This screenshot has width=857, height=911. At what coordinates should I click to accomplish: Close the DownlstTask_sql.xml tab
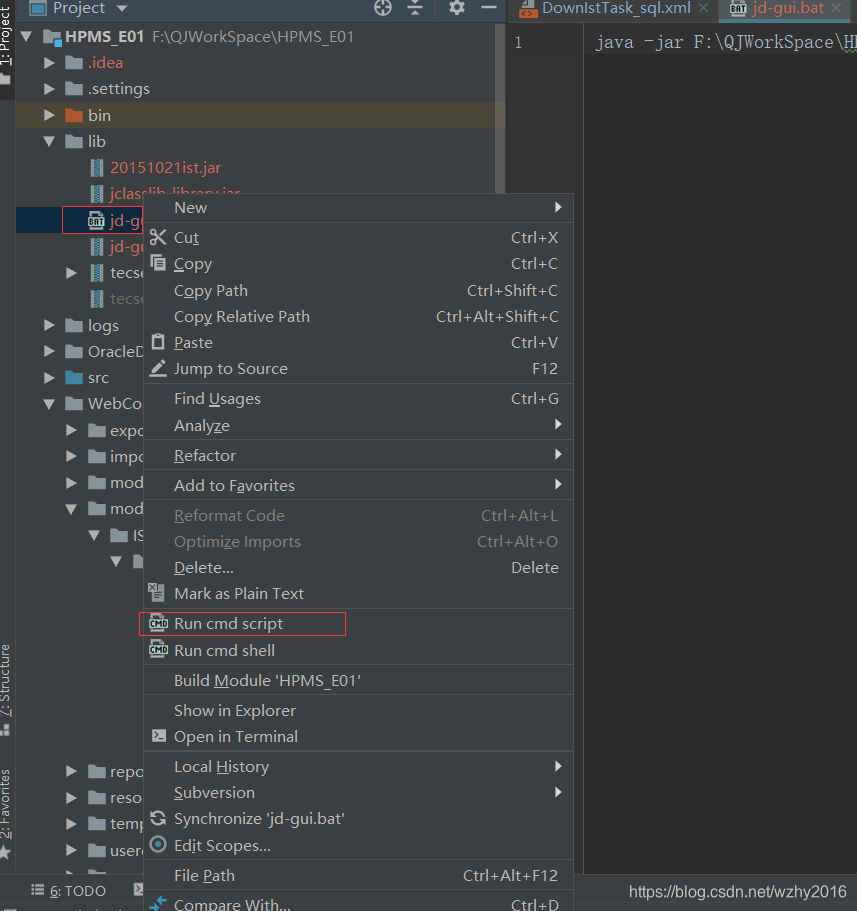point(703,8)
